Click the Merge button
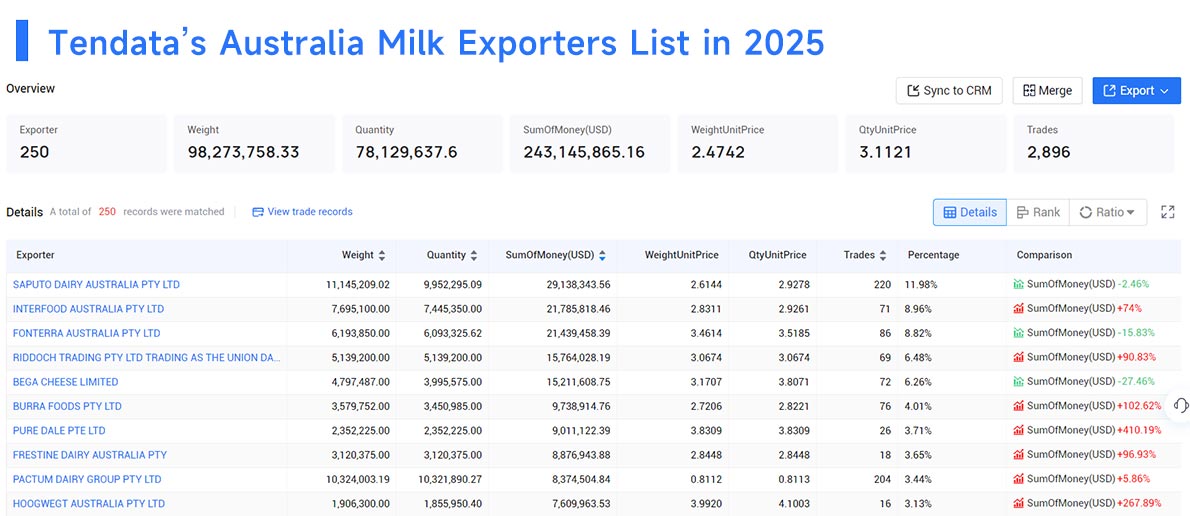Image resolution: width=1190 pixels, height=516 pixels. 1047,90
